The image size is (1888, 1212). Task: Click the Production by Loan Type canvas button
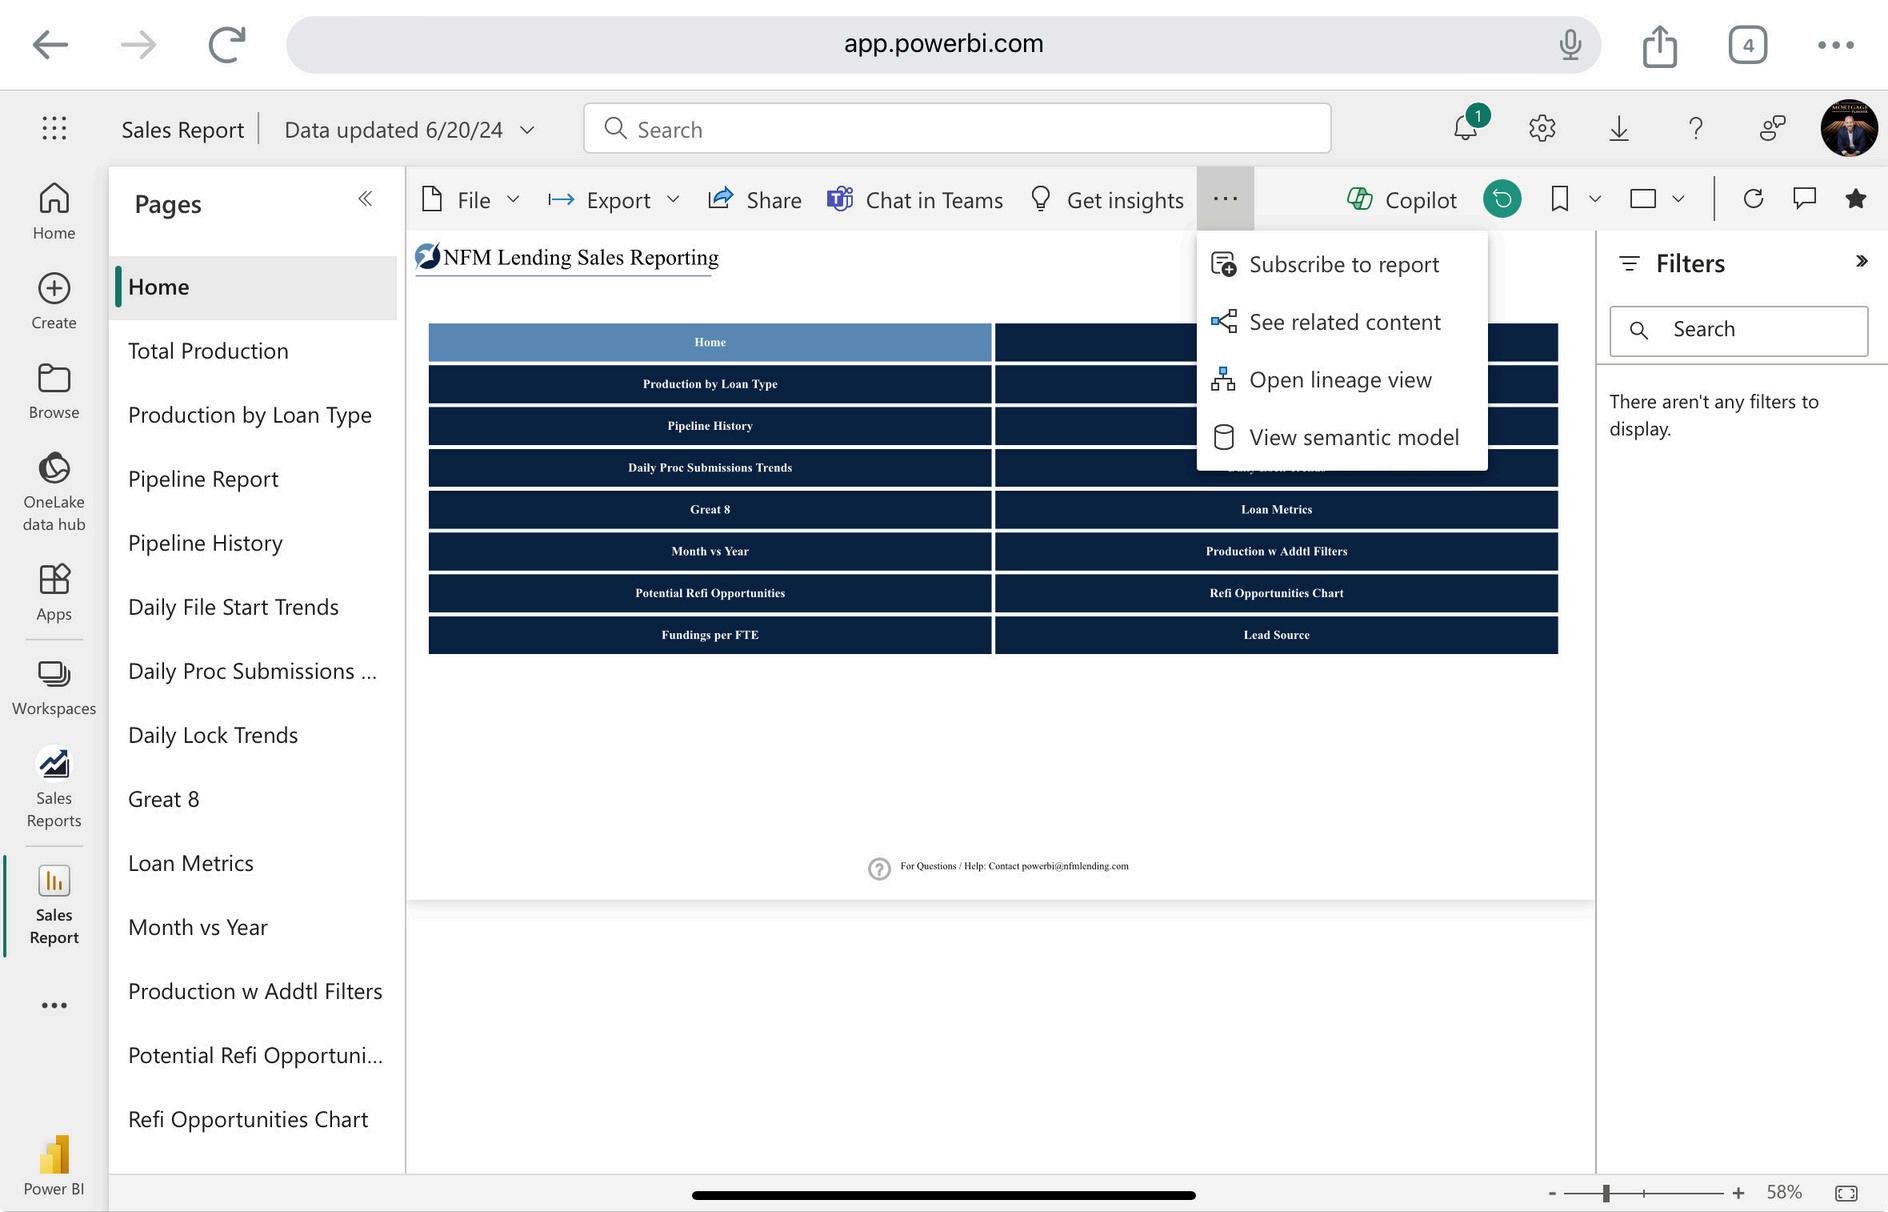(710, 384)
